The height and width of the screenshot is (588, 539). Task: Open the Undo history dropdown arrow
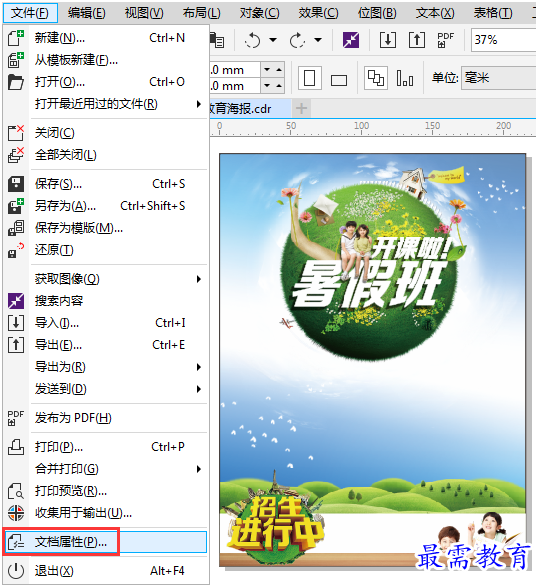(x=273, y=40)
